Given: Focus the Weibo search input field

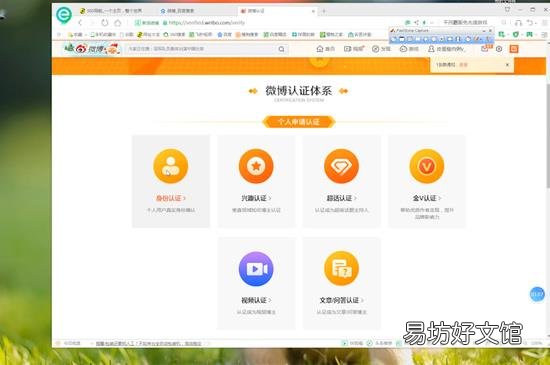Looking at the screenshot, I should [x=200, y=49].
